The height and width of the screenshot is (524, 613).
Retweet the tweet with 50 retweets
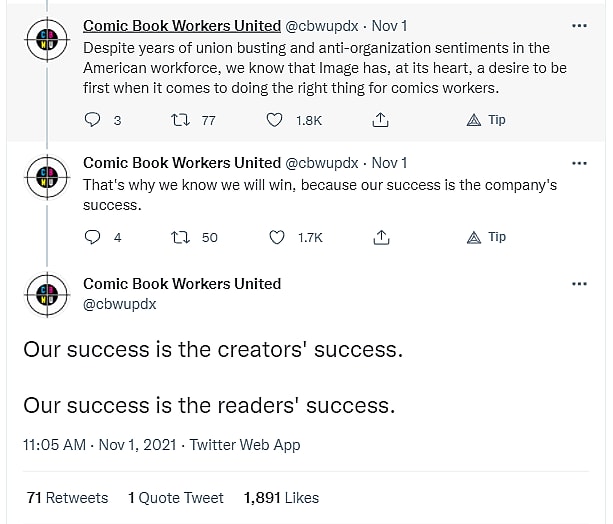tap(181, 237)
